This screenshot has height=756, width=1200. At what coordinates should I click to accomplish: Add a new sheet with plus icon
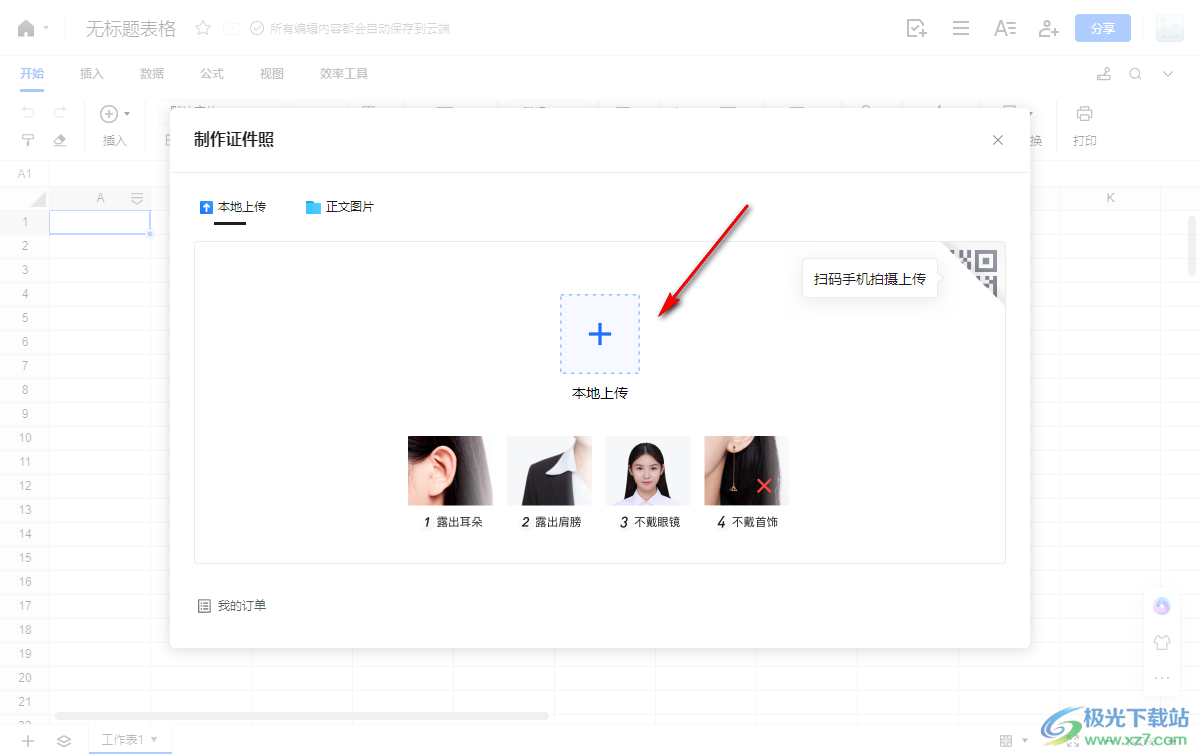(x=28, y=741)
